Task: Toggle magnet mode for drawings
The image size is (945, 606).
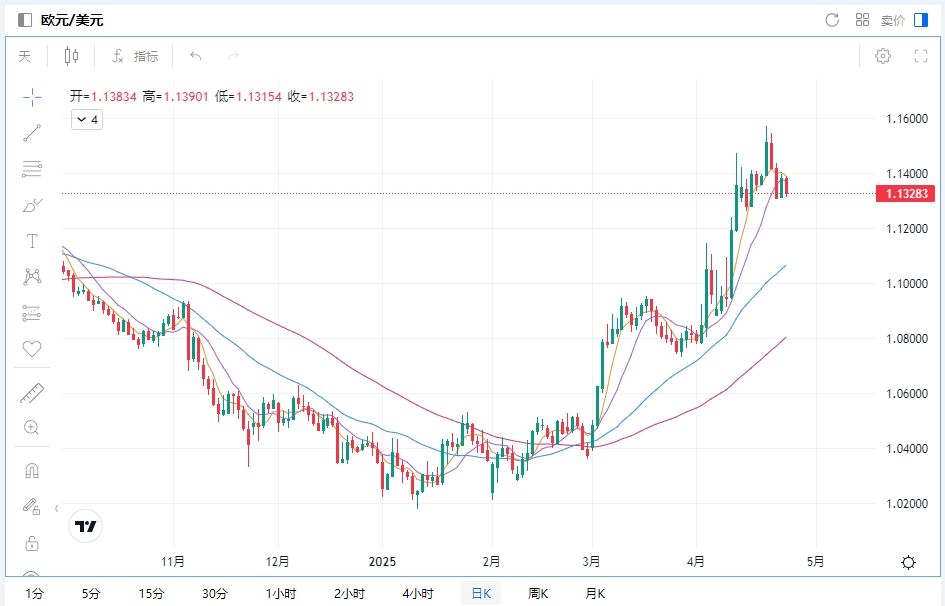Action: point(32,470)
